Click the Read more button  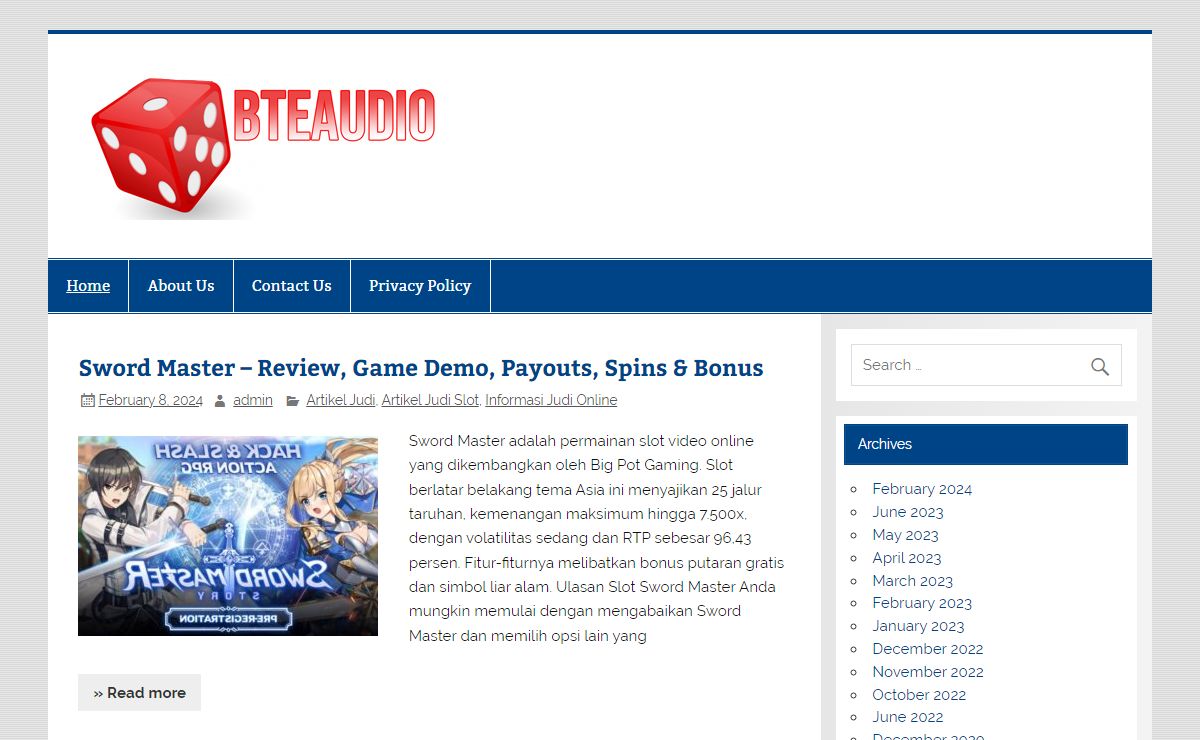tap(139, 692)
